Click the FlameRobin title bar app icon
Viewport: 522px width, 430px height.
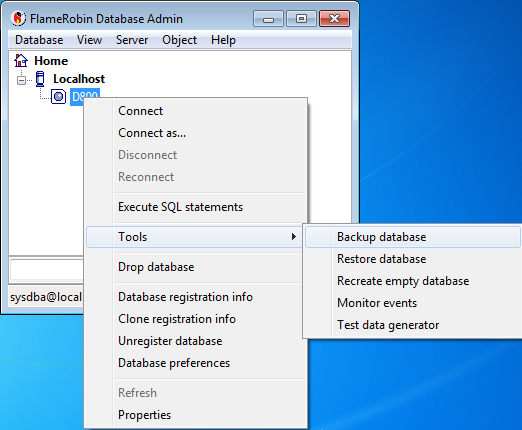(x=18, y=18)
